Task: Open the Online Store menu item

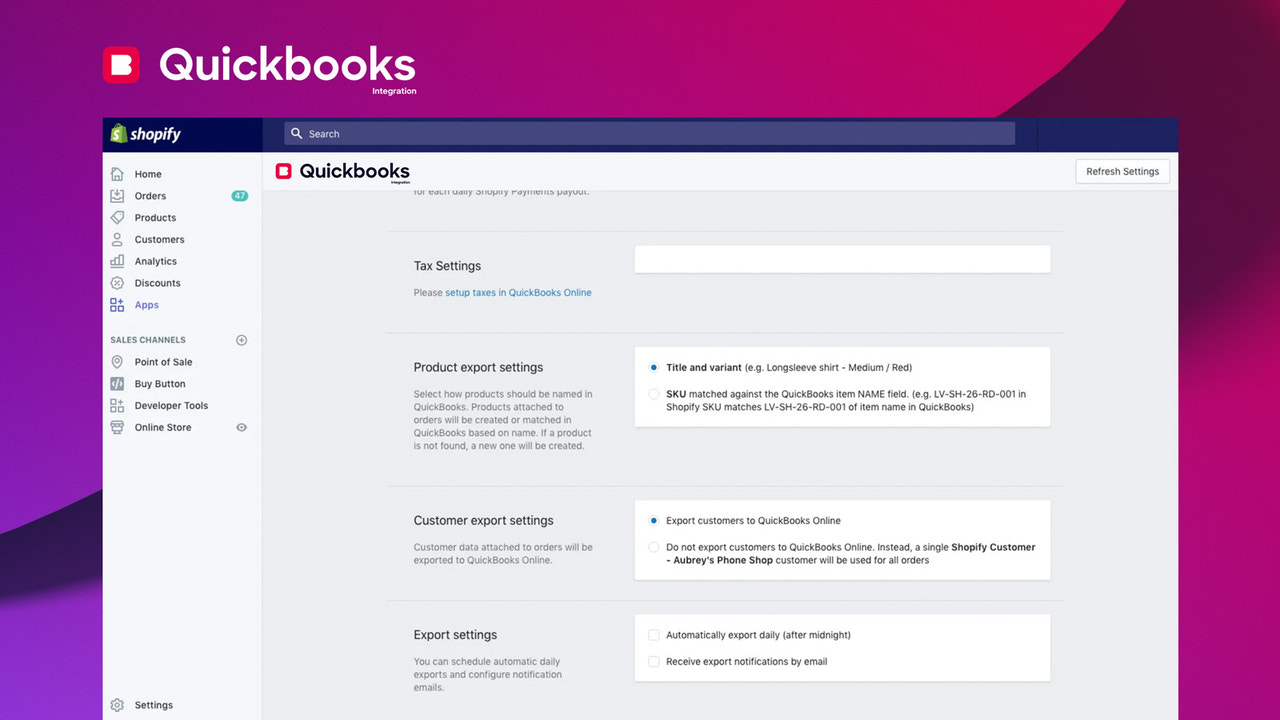Action: [x=163, y=427]
